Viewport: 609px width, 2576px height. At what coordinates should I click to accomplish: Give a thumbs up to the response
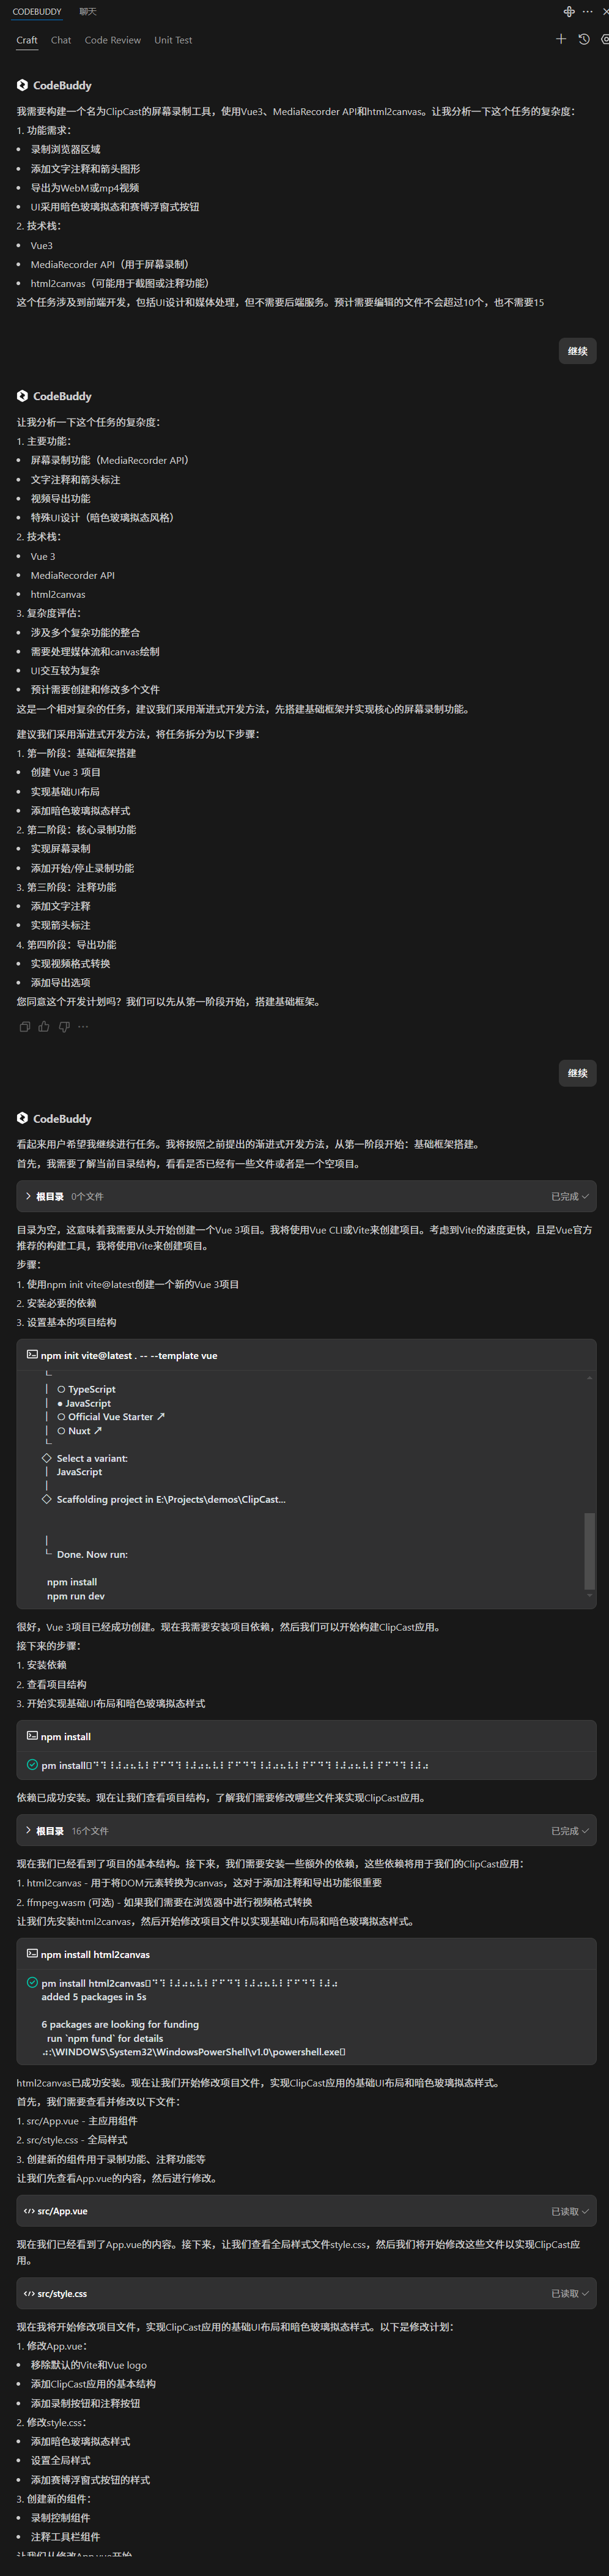click(x=44, y=1026)
